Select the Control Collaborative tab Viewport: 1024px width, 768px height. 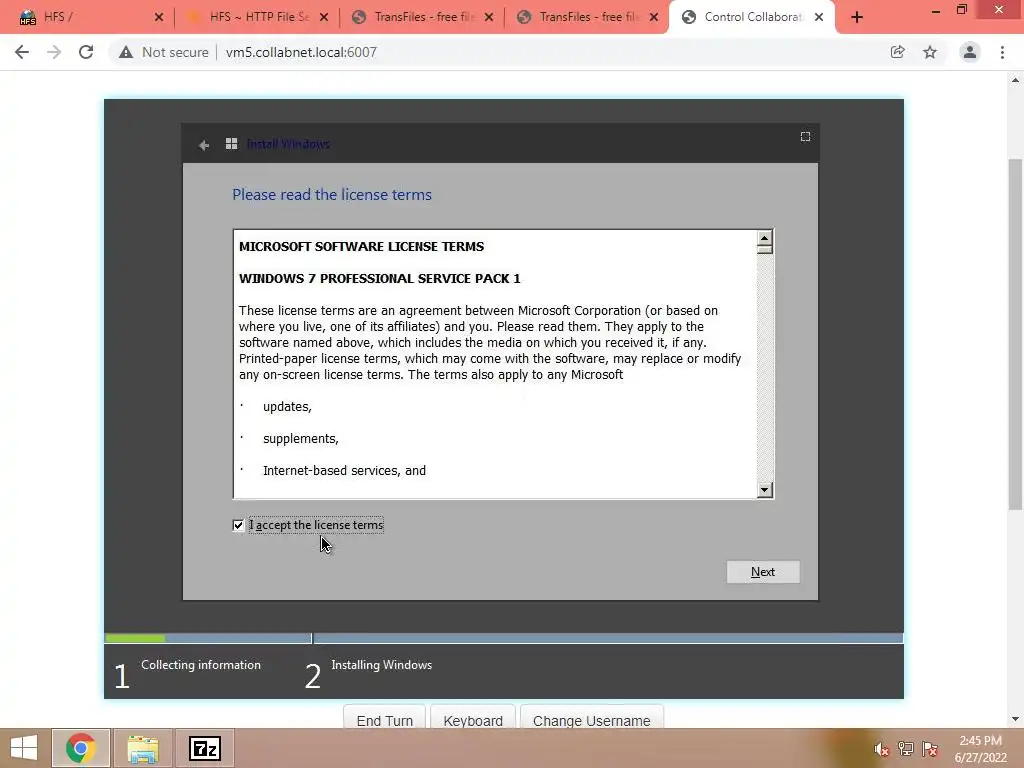[753, 17]
